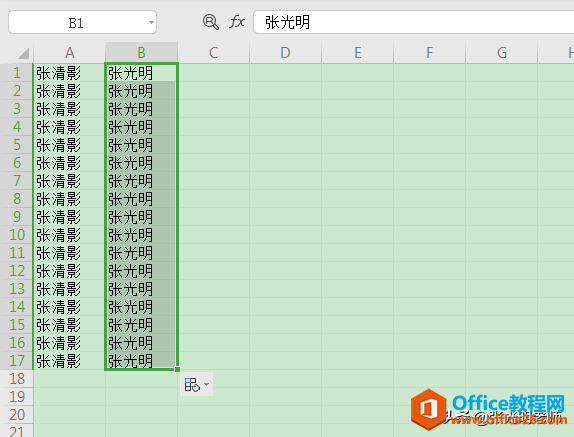
Task: Select column E header
Action: click(x=357, y=53)
